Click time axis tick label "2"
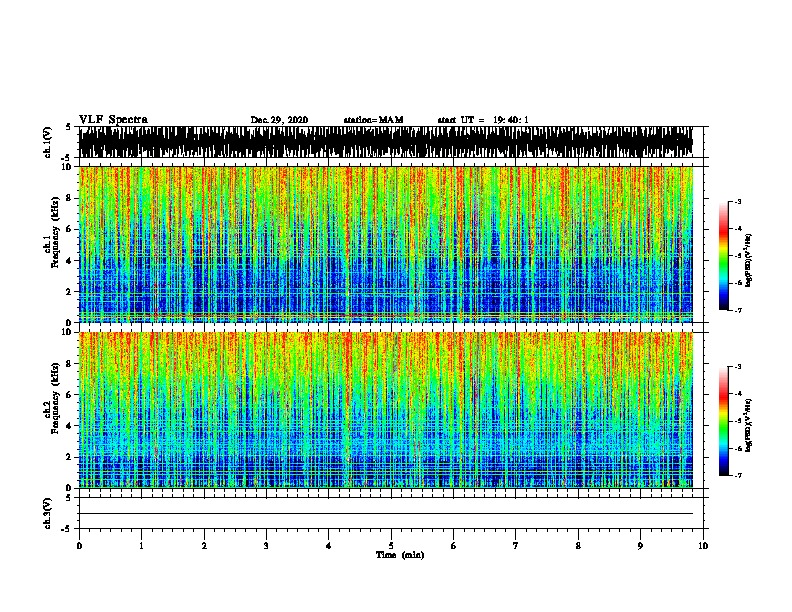792x612 pixels. coord(204,546)
